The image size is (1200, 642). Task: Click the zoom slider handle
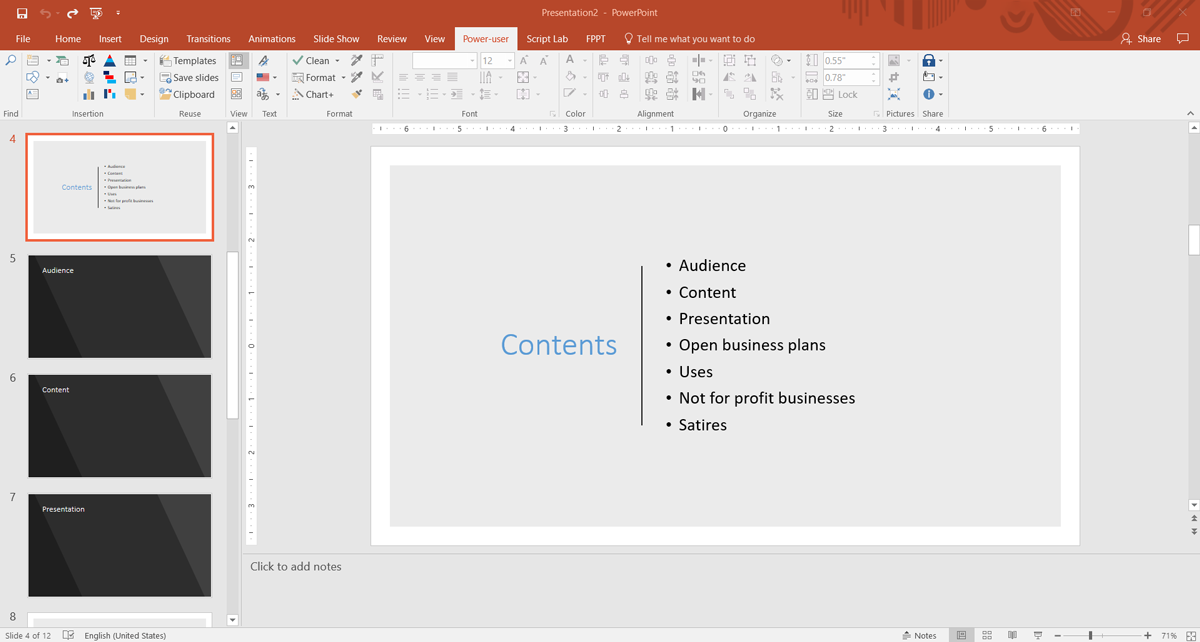tap(1090, 635)
